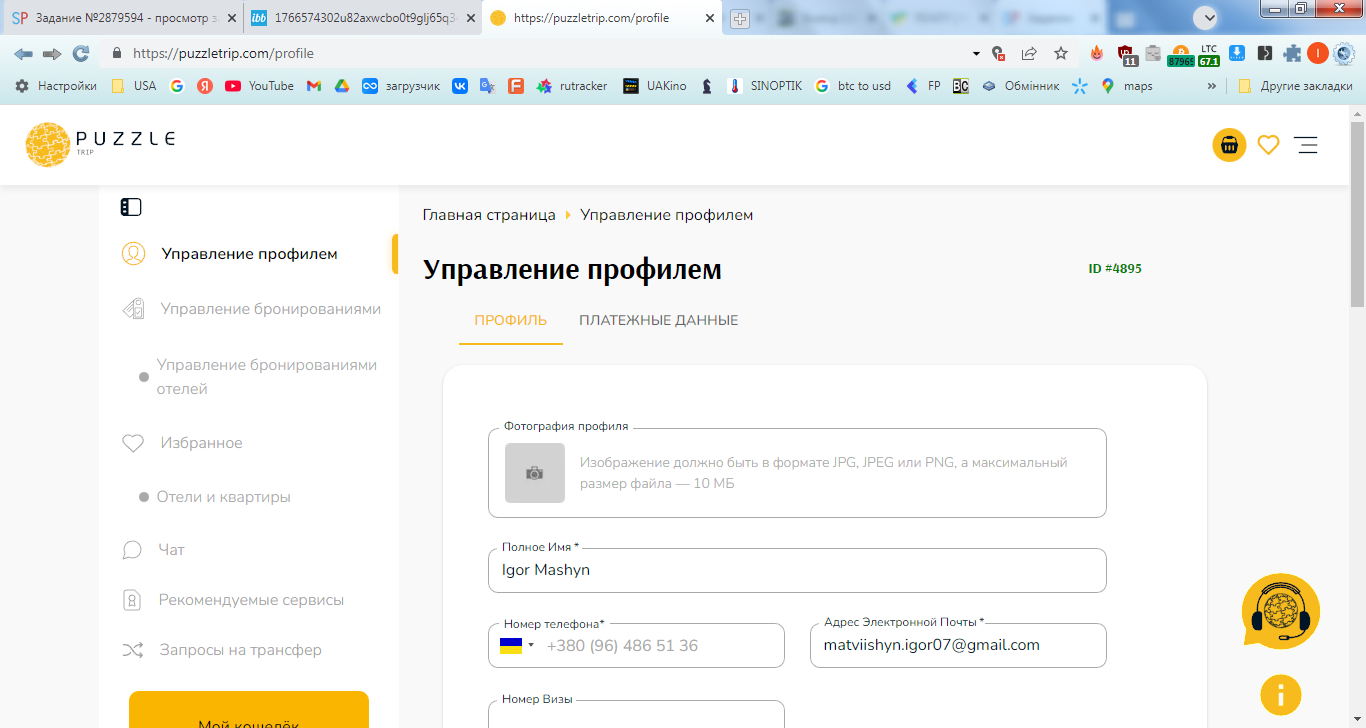The height and width of the screenshot is (728, 1366).
Task: Open the Google Drive bookmark icon
Action: coord(341,86)
